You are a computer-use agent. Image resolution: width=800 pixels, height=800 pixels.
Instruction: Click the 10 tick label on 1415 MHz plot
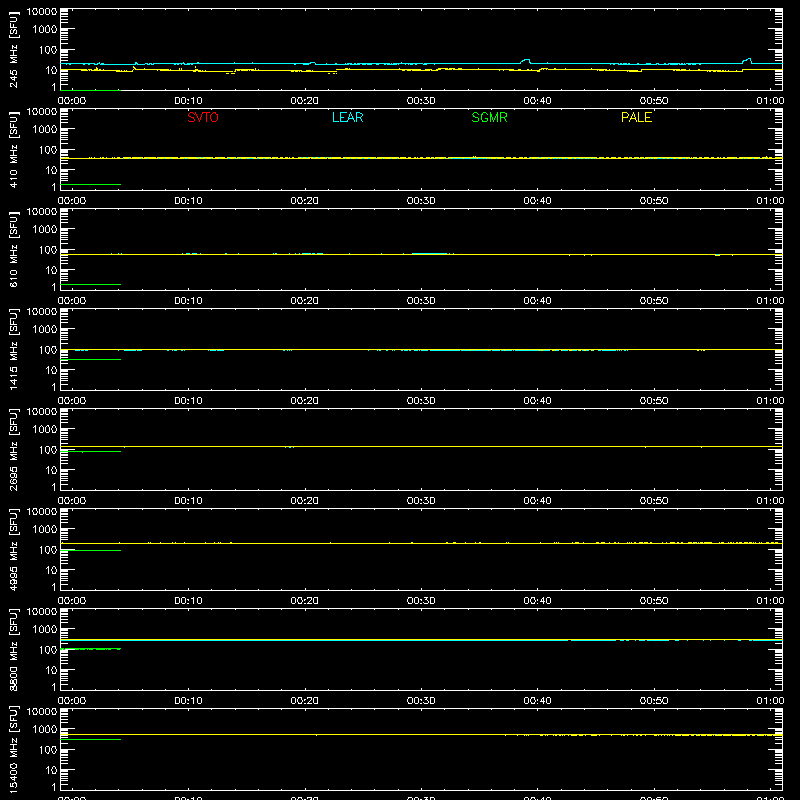click(x=51, y=370)
